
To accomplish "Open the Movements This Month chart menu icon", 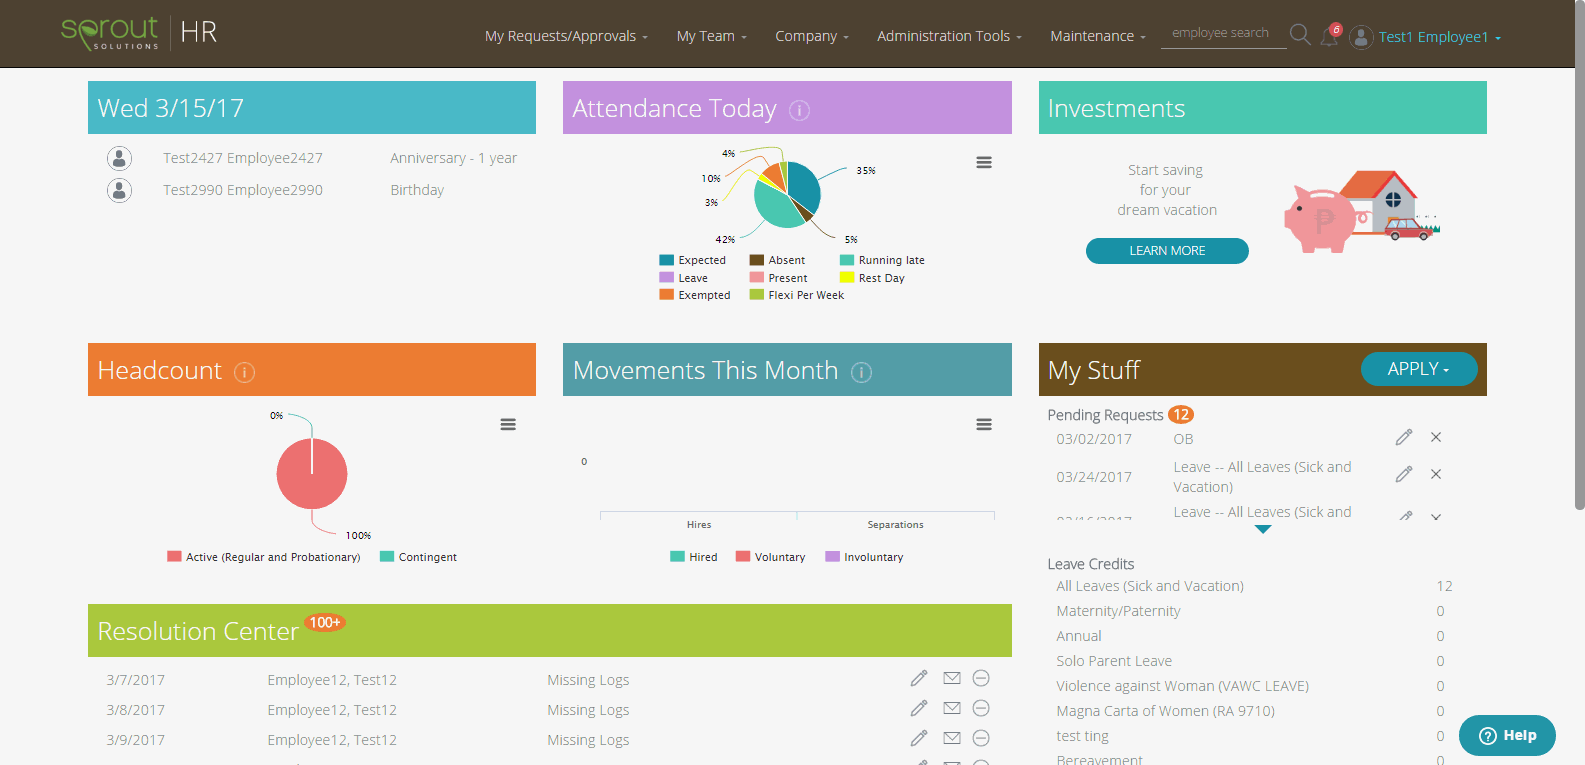I will (x=984, y=424).
